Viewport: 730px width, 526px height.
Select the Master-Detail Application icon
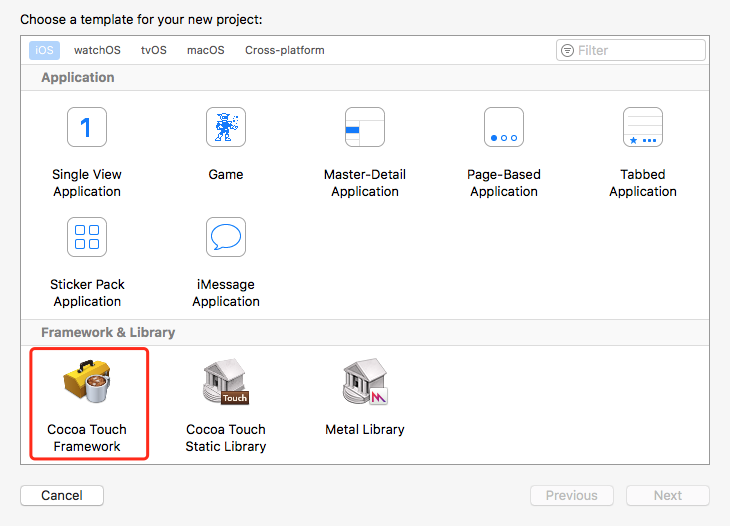[365, 127]
